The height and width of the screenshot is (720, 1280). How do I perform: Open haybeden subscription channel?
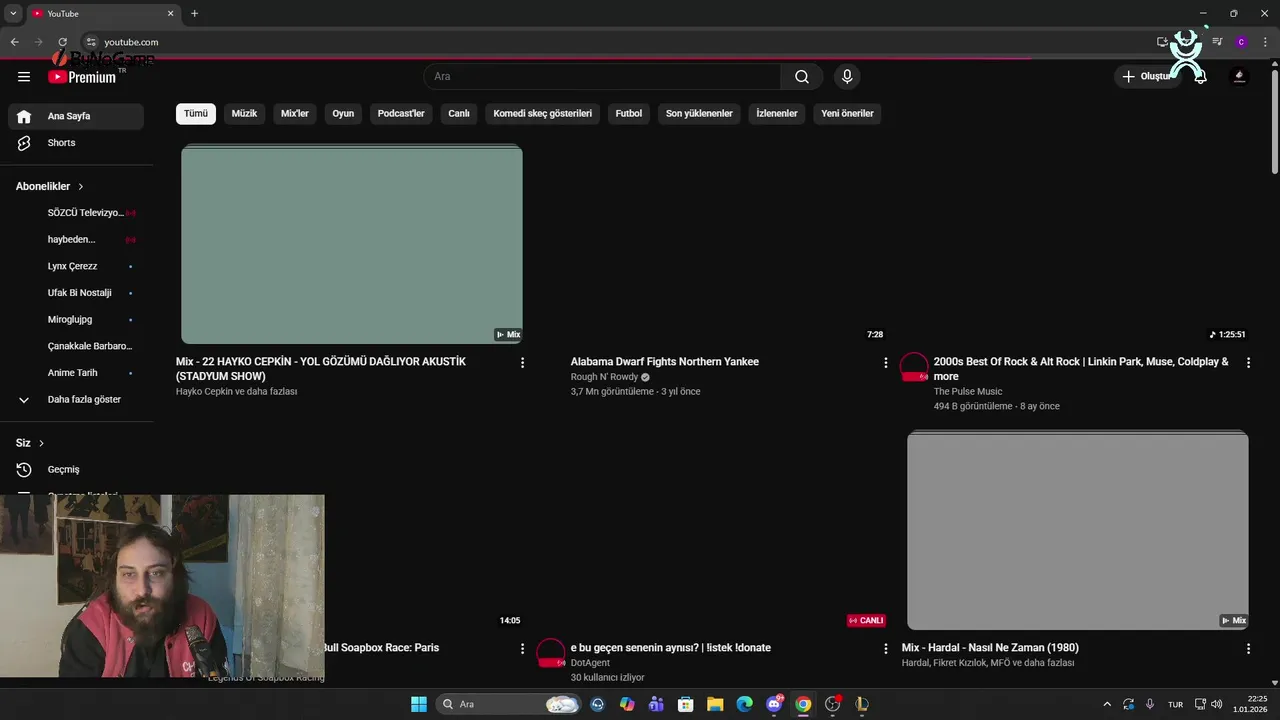pyautogui.click(x=76, y=239)
